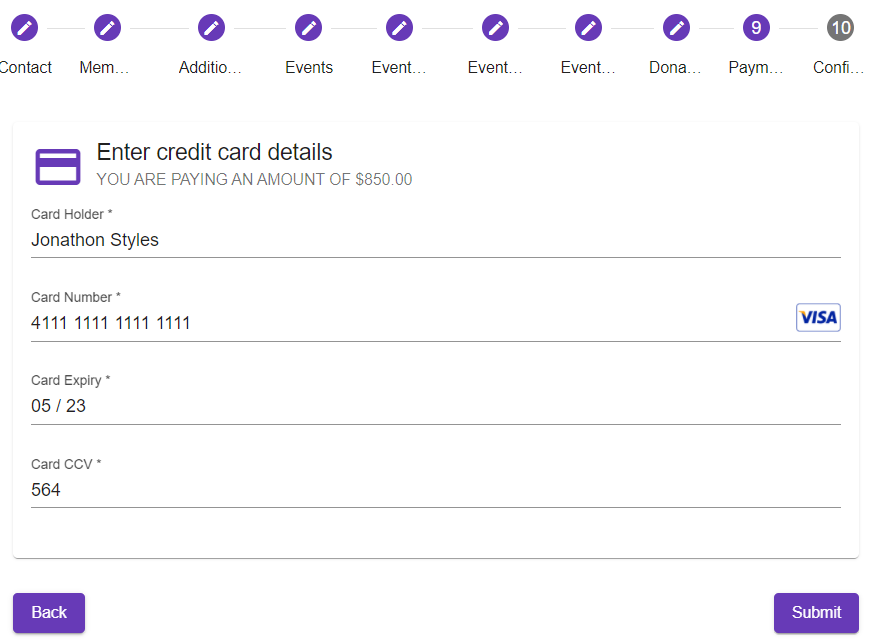Select the greyed step 10 Confirmation circle
Viewport: 883px width, 642px height.
(x=840, y=27)
